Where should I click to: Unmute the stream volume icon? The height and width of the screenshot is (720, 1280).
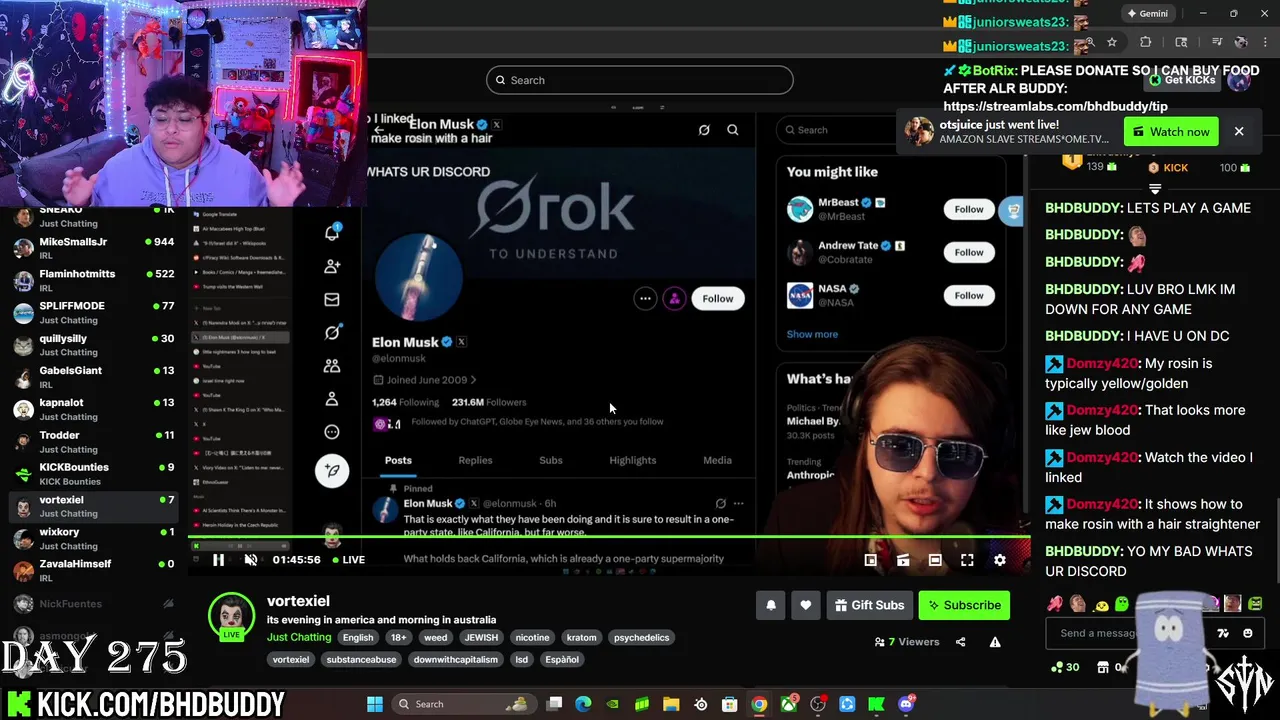click(x=251, y=560)
